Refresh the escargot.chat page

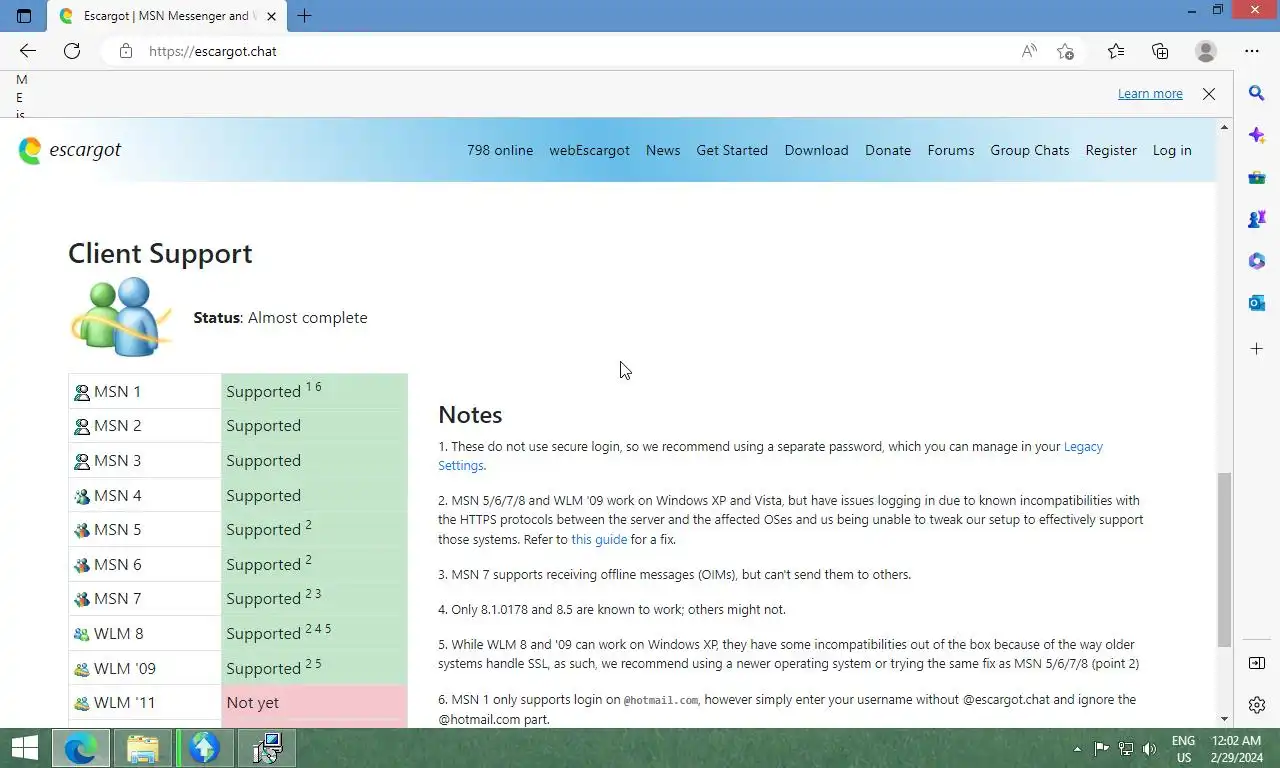[x=72, y=51]
